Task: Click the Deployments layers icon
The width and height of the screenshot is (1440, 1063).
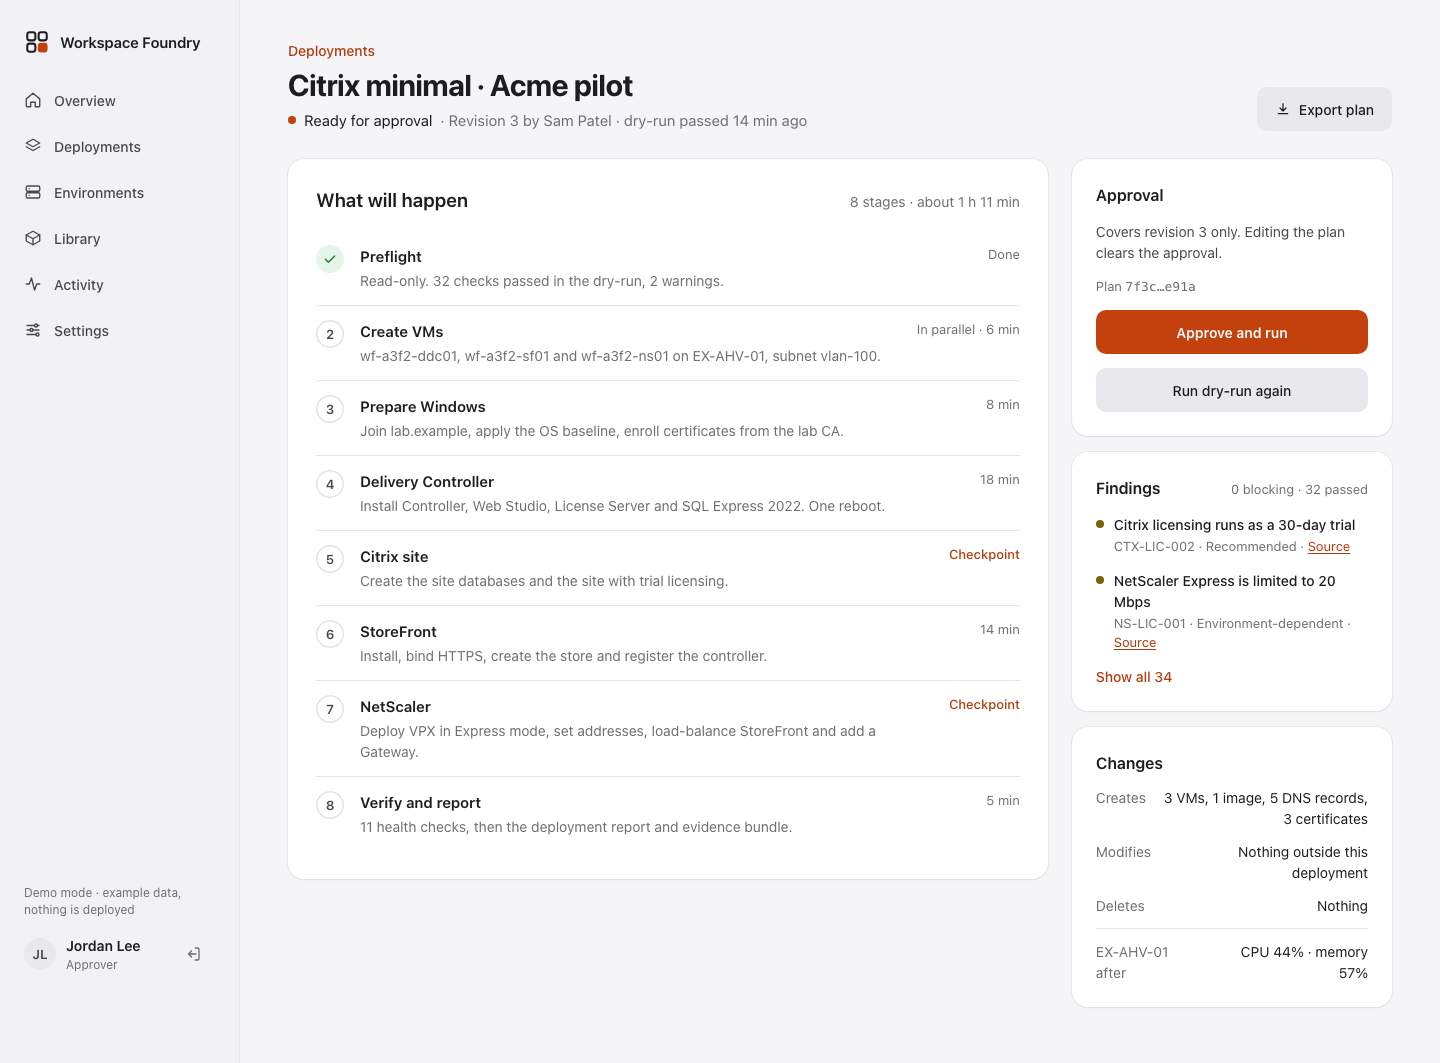Action: click(33, 146)
